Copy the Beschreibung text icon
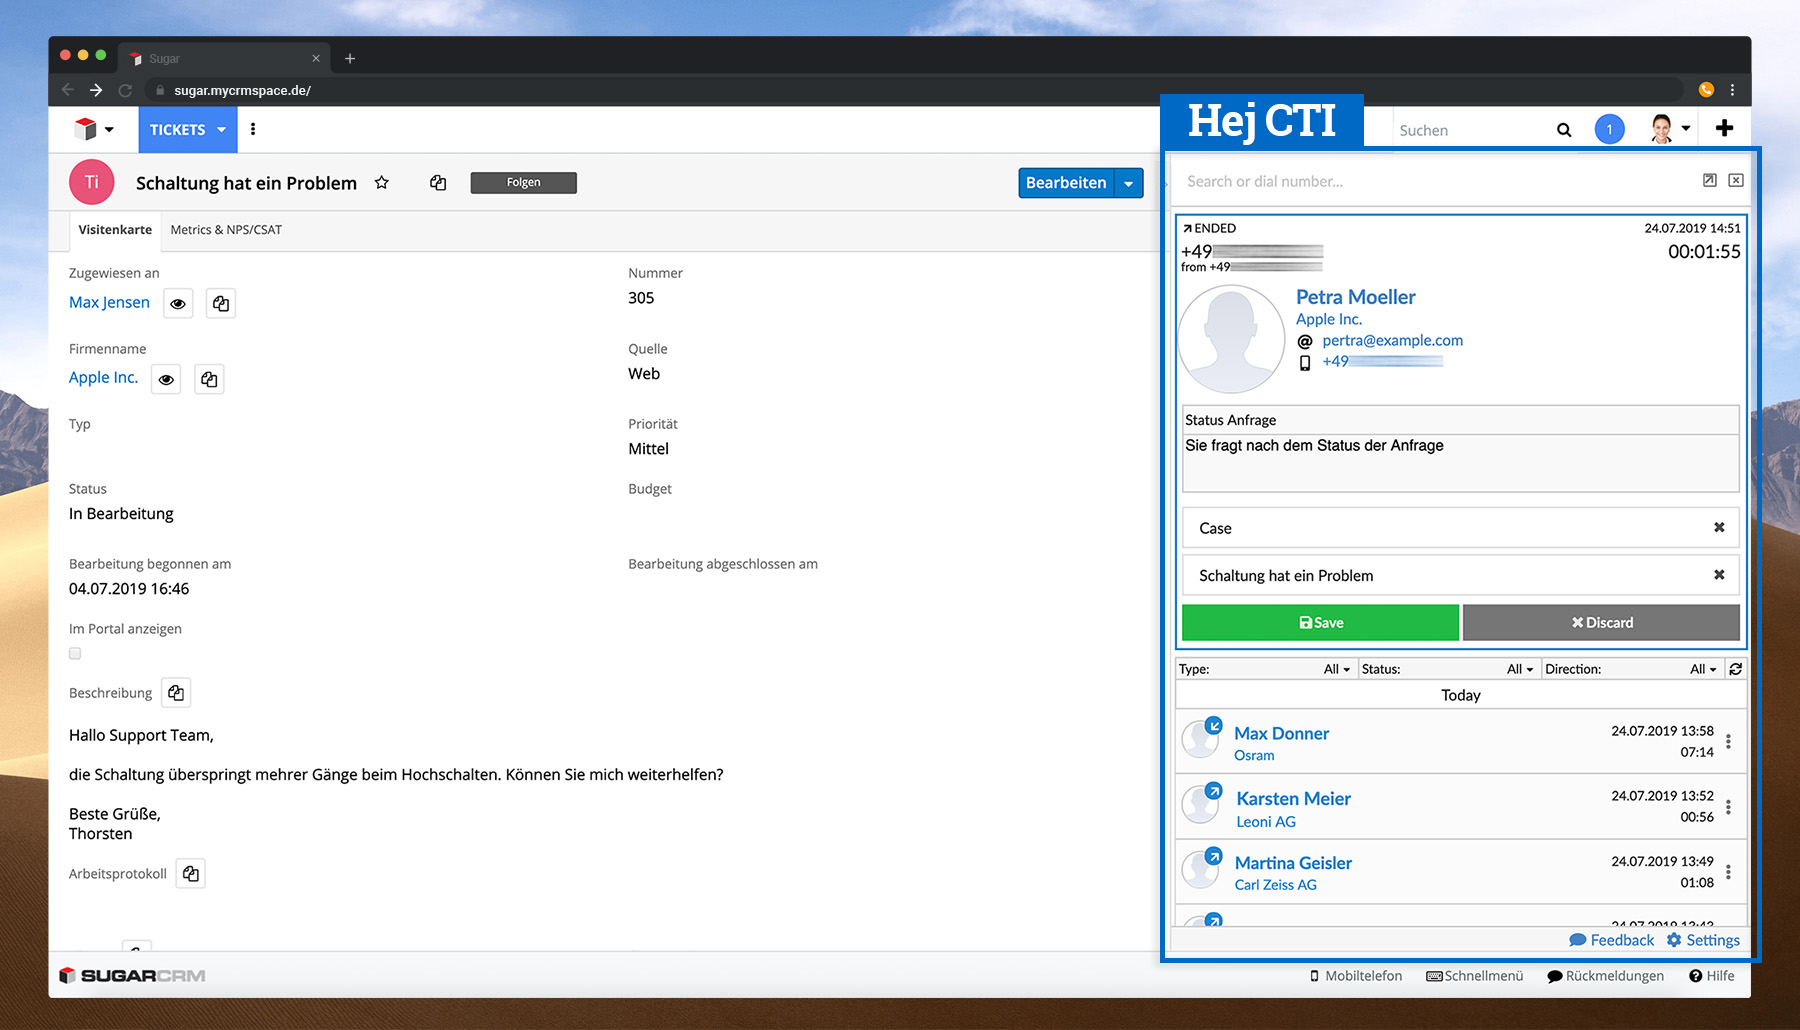Image resolution: width=1800 pixels, height=1030 pixels. 176,693
